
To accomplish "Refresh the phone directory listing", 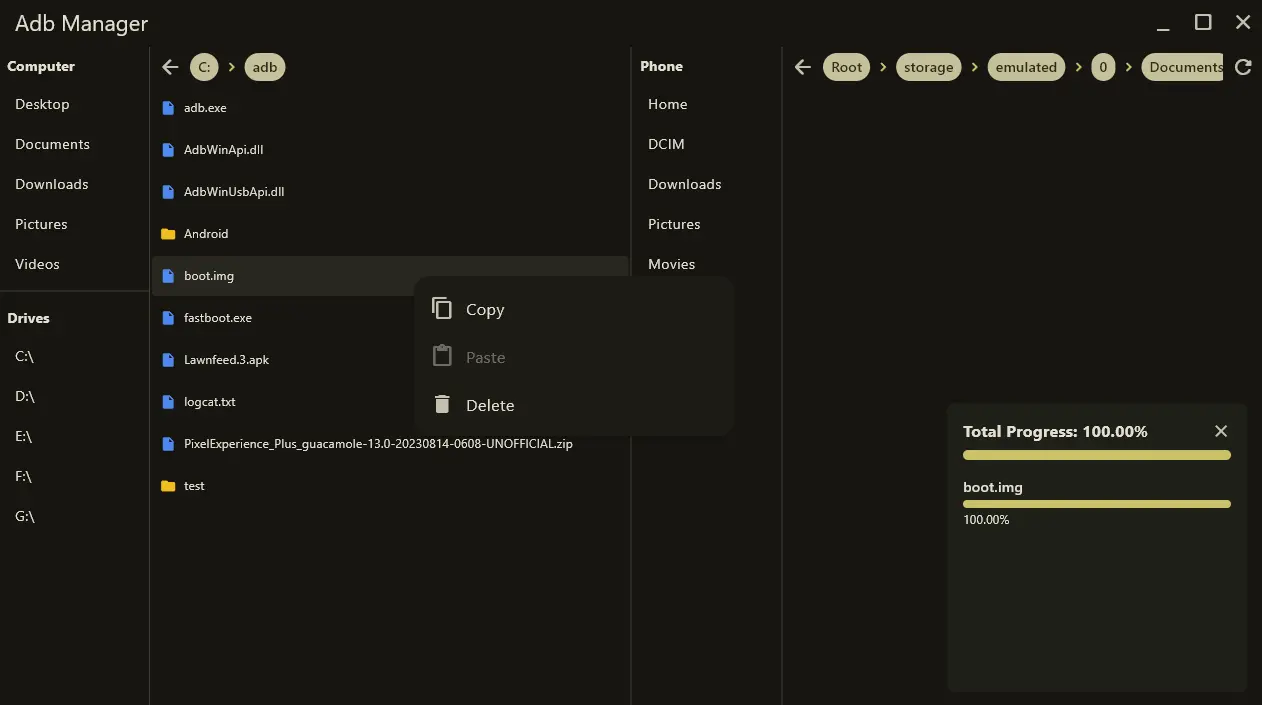I will pos(1243,67).
